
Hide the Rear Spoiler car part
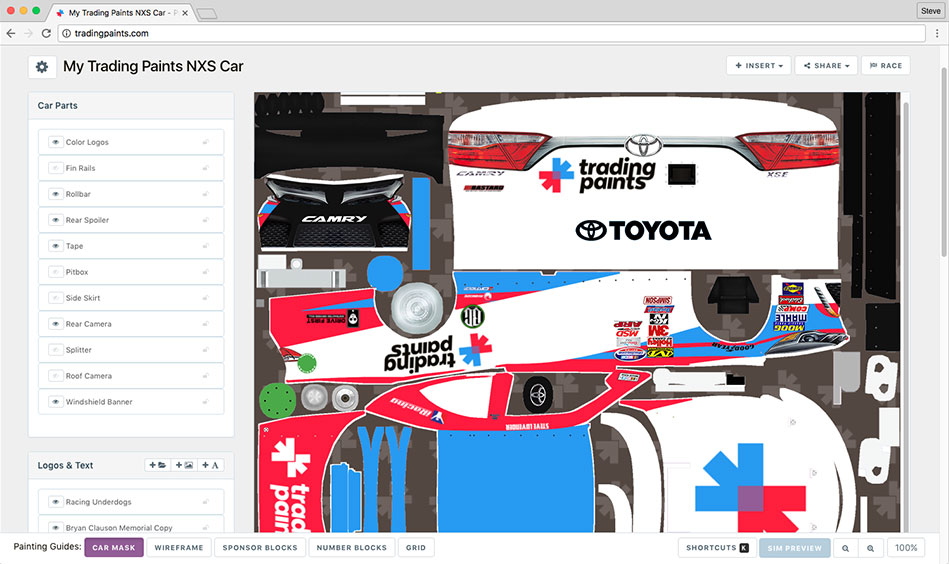pyautogui.click(x=56, y=220)
